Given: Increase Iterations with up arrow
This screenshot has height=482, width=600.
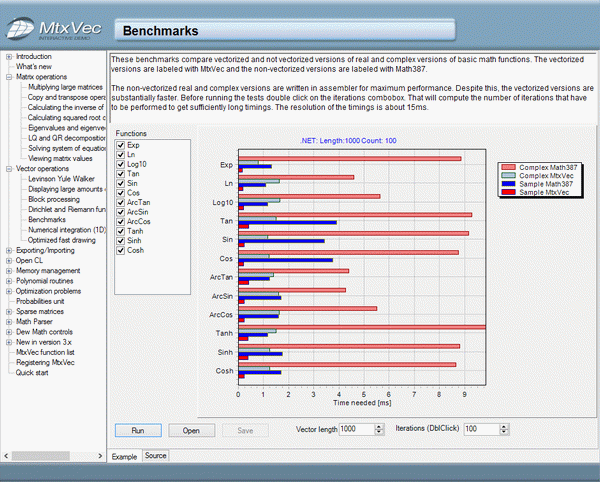Looking at the screenshot, I should coord(504,426).
